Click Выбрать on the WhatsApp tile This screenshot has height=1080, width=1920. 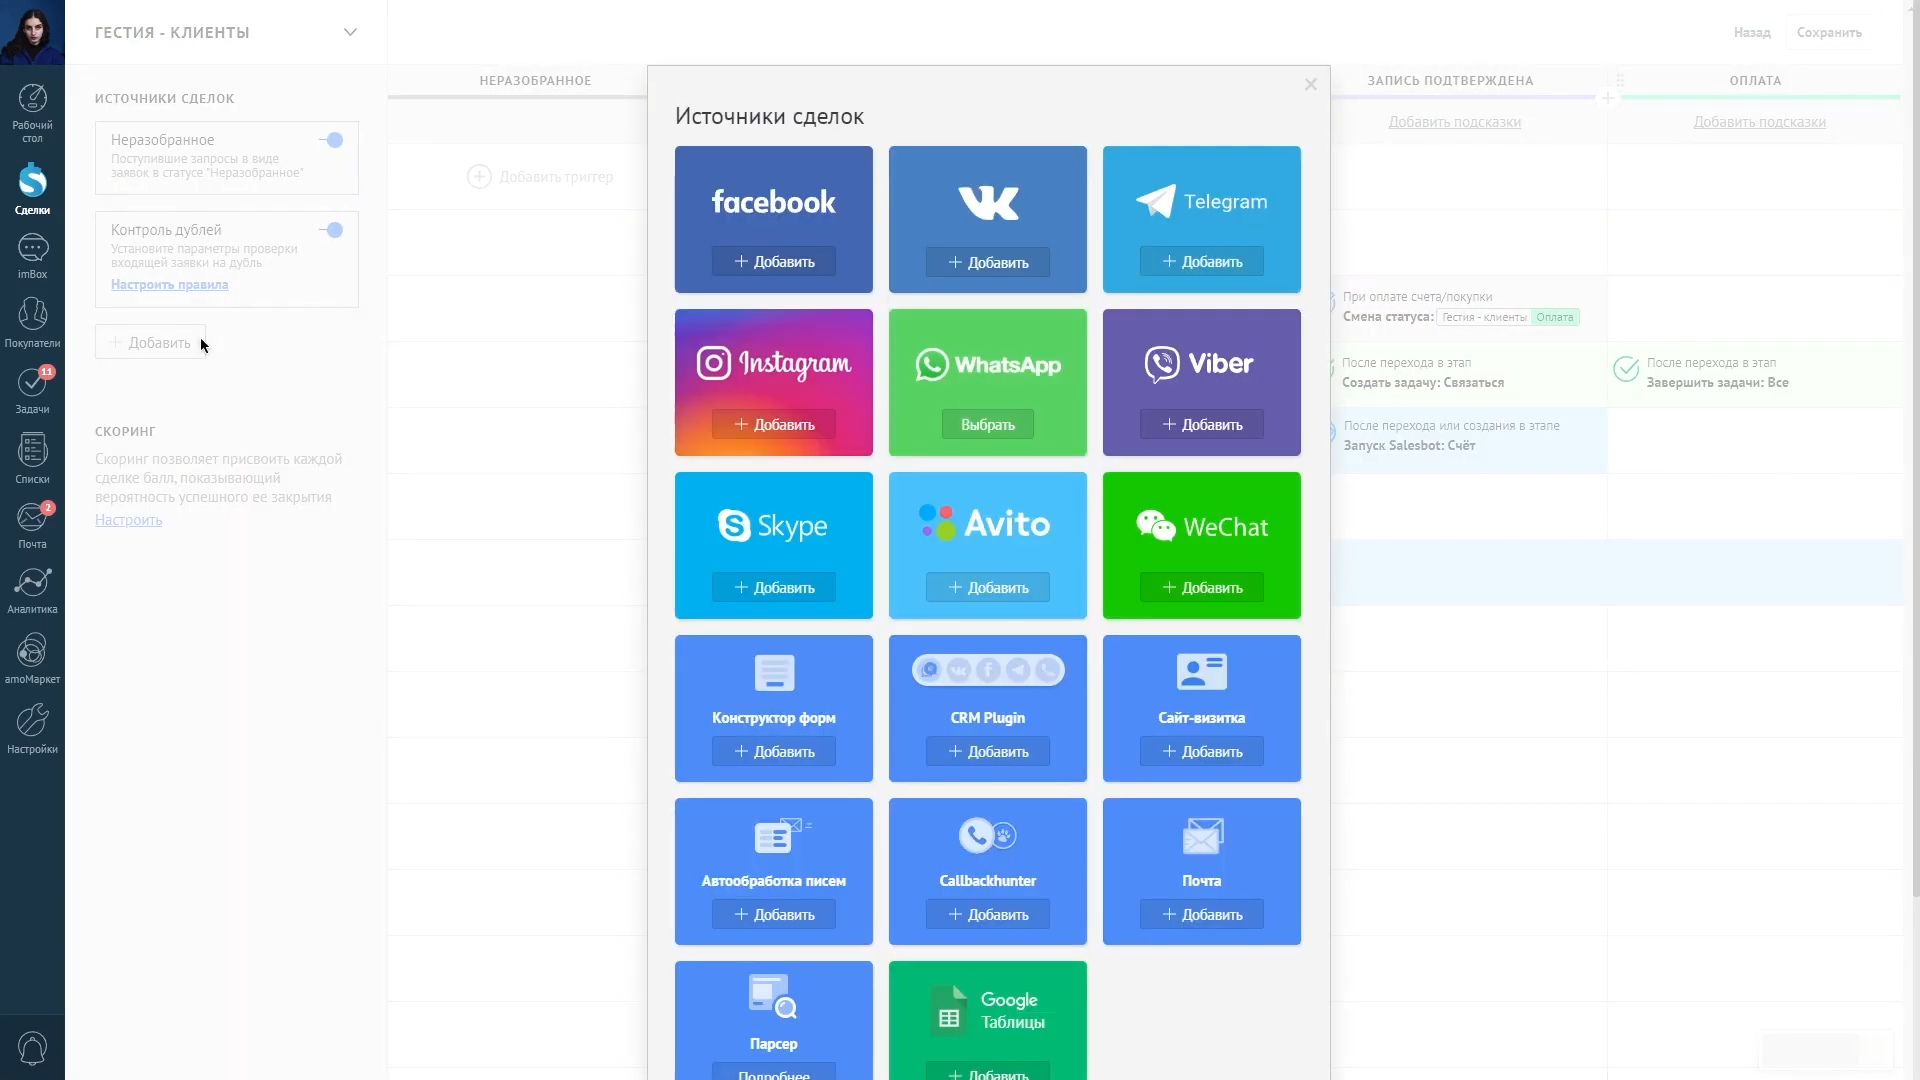coord(987,423)
